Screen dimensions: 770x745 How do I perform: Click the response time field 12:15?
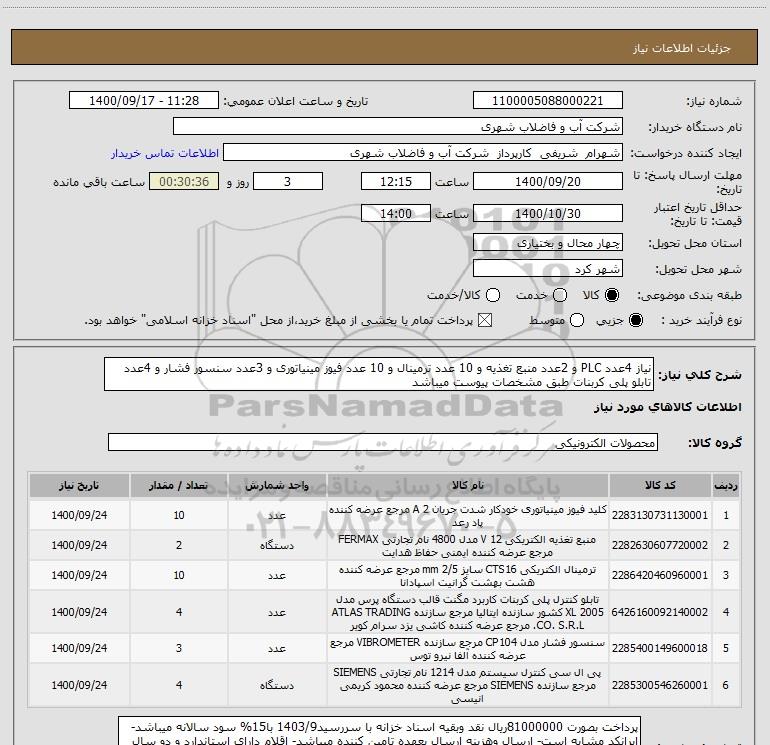(x=396, y=181)
